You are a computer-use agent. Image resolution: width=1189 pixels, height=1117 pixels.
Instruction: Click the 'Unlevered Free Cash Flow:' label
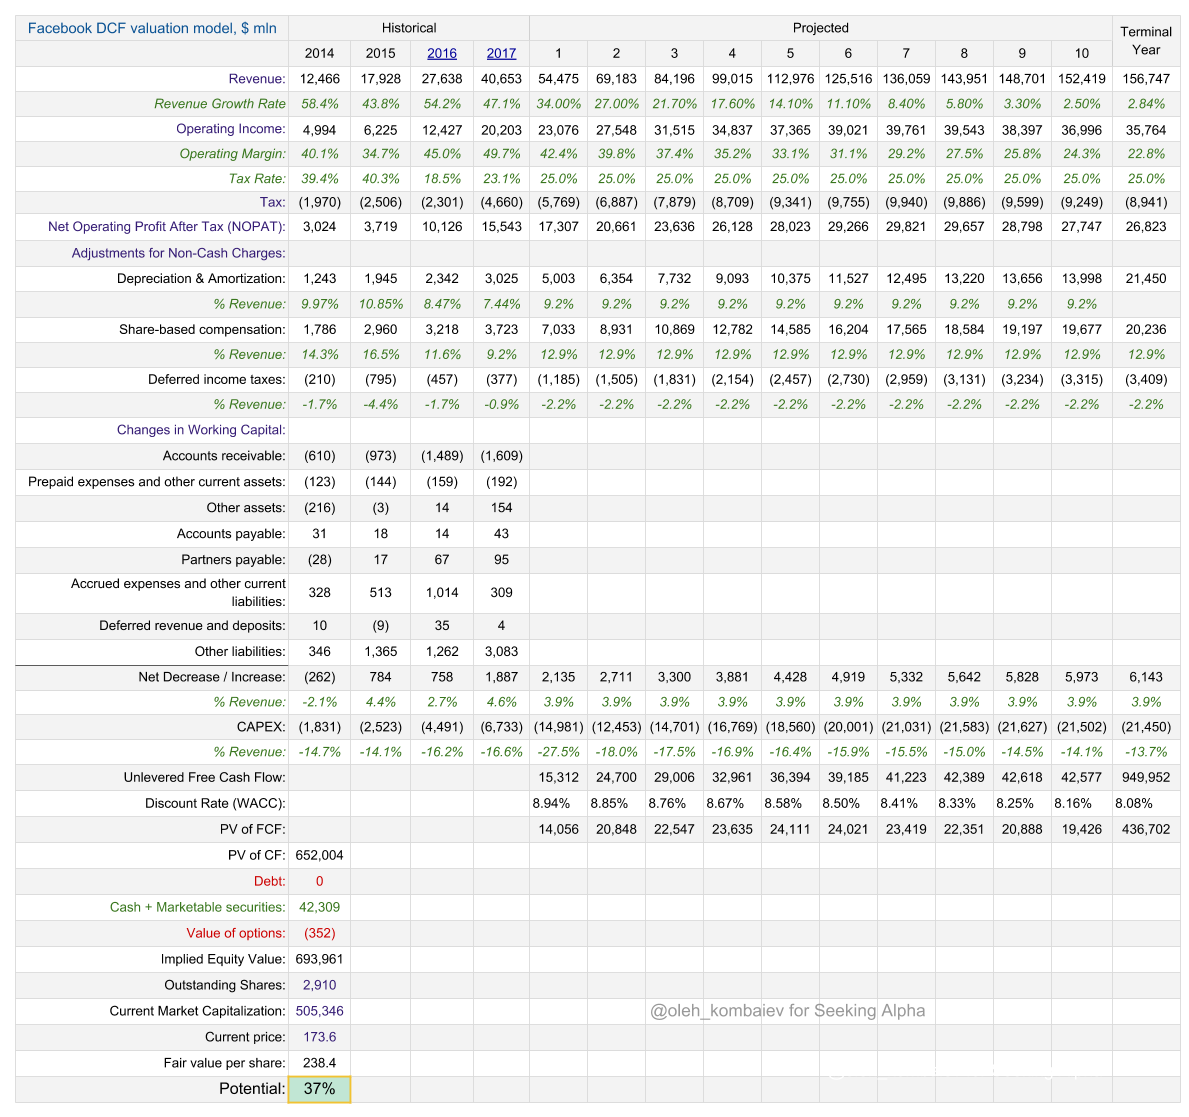pyautogui.click(x=205, y=778)
